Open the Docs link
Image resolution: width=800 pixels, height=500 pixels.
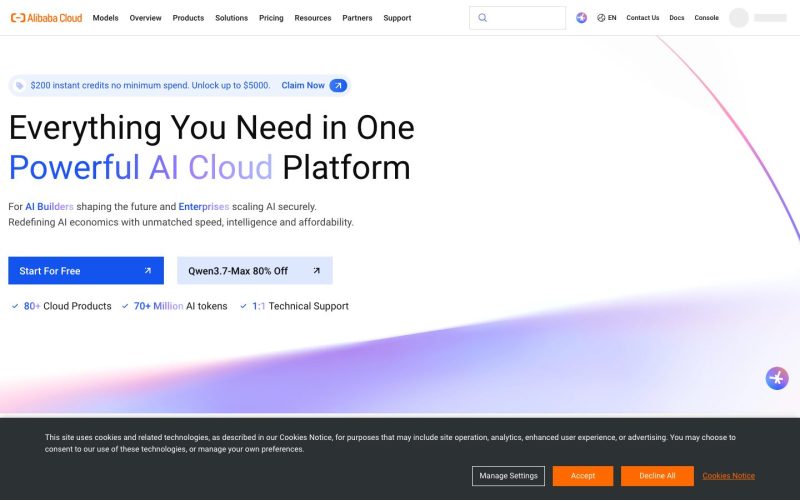click(x=677, y=18)
